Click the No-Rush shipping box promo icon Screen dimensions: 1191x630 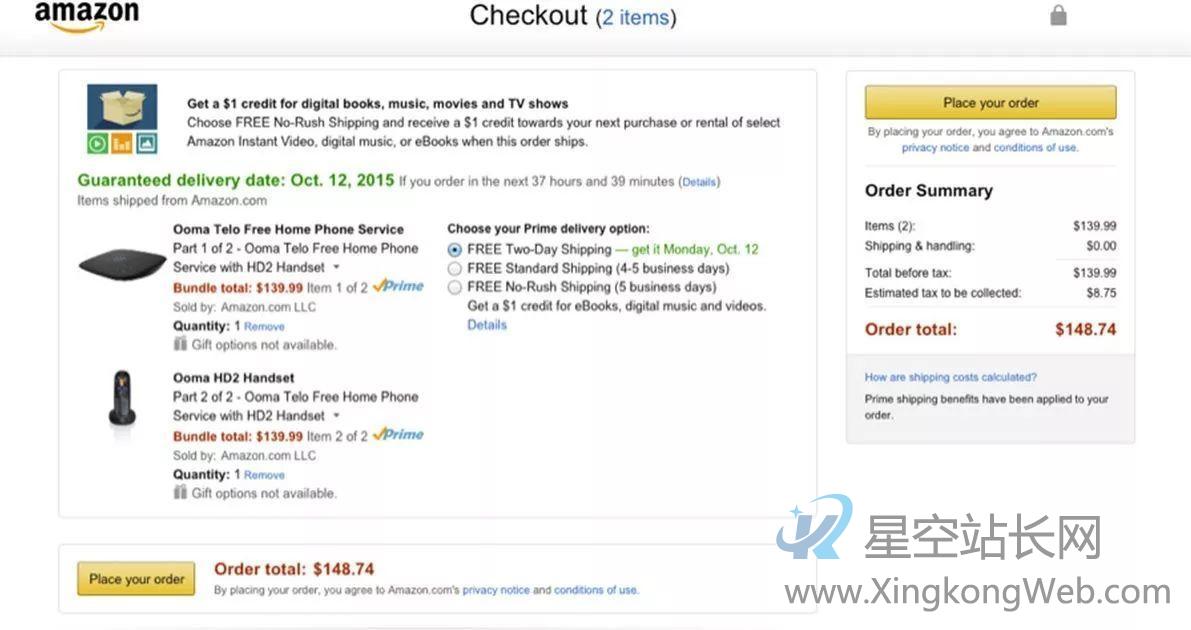[122, 119]
